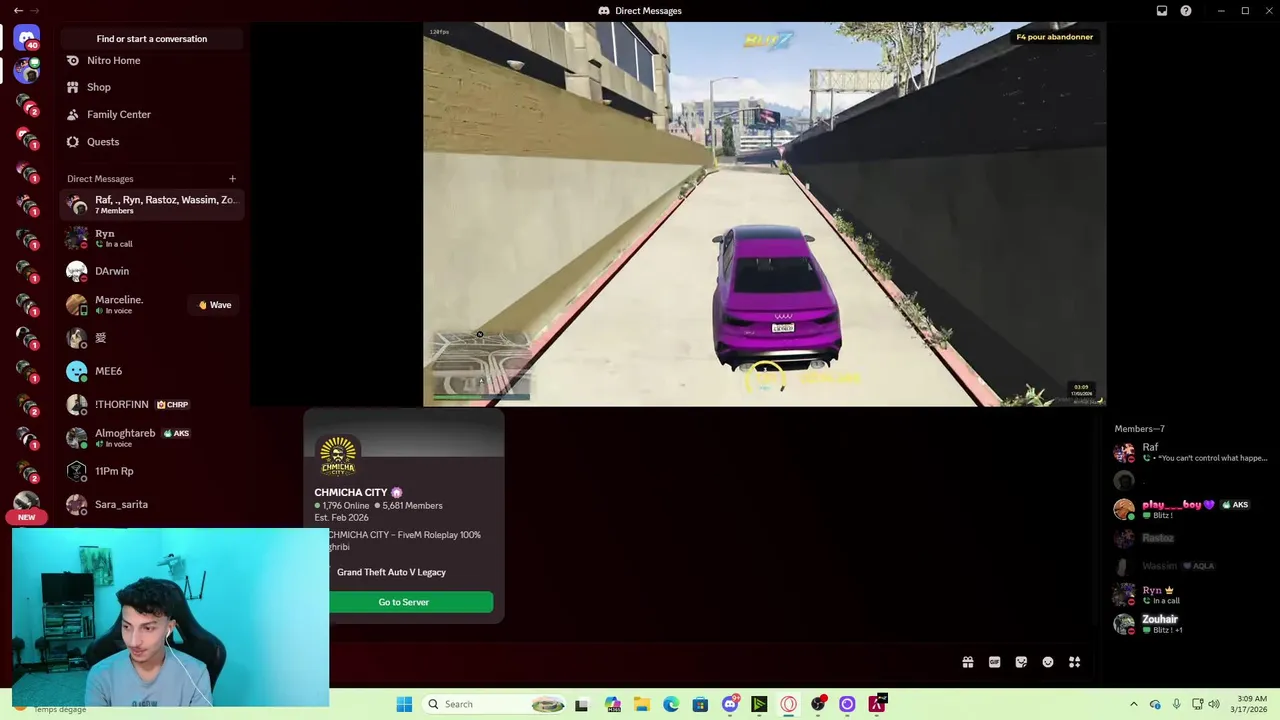1280x720 pixels.
Task: Open the apps launcher icon in chat bar
Action: click(x=1075, y=662)
